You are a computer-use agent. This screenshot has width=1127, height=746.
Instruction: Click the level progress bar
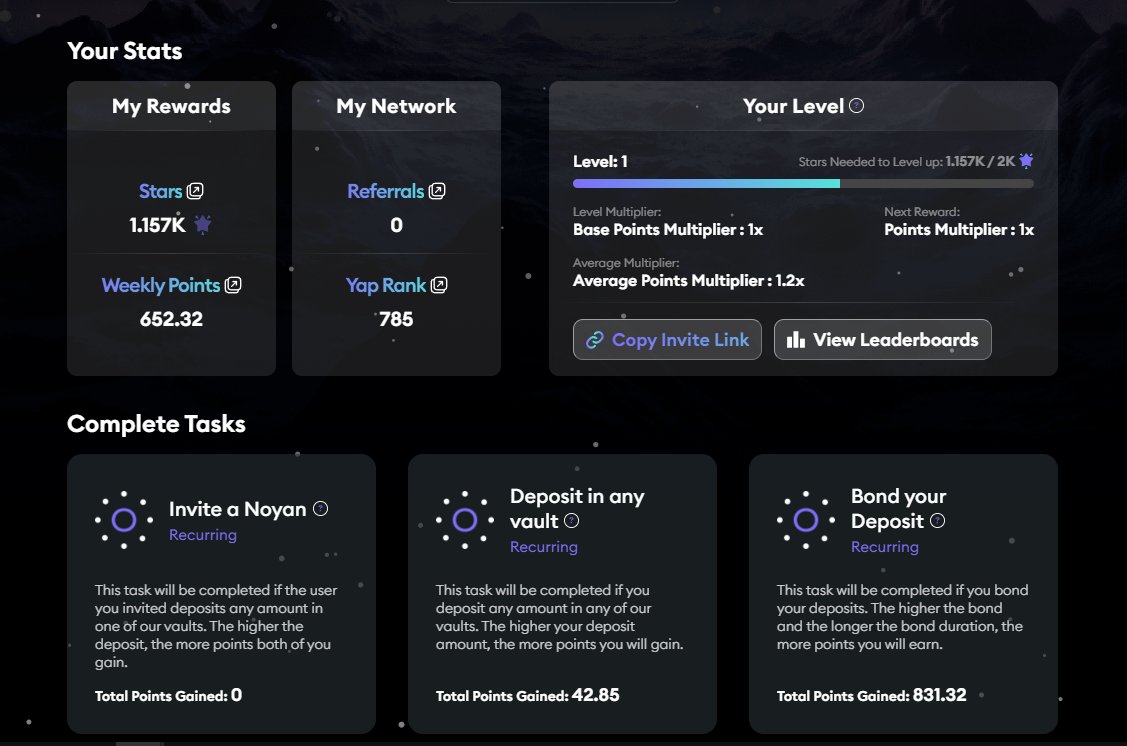803,184
